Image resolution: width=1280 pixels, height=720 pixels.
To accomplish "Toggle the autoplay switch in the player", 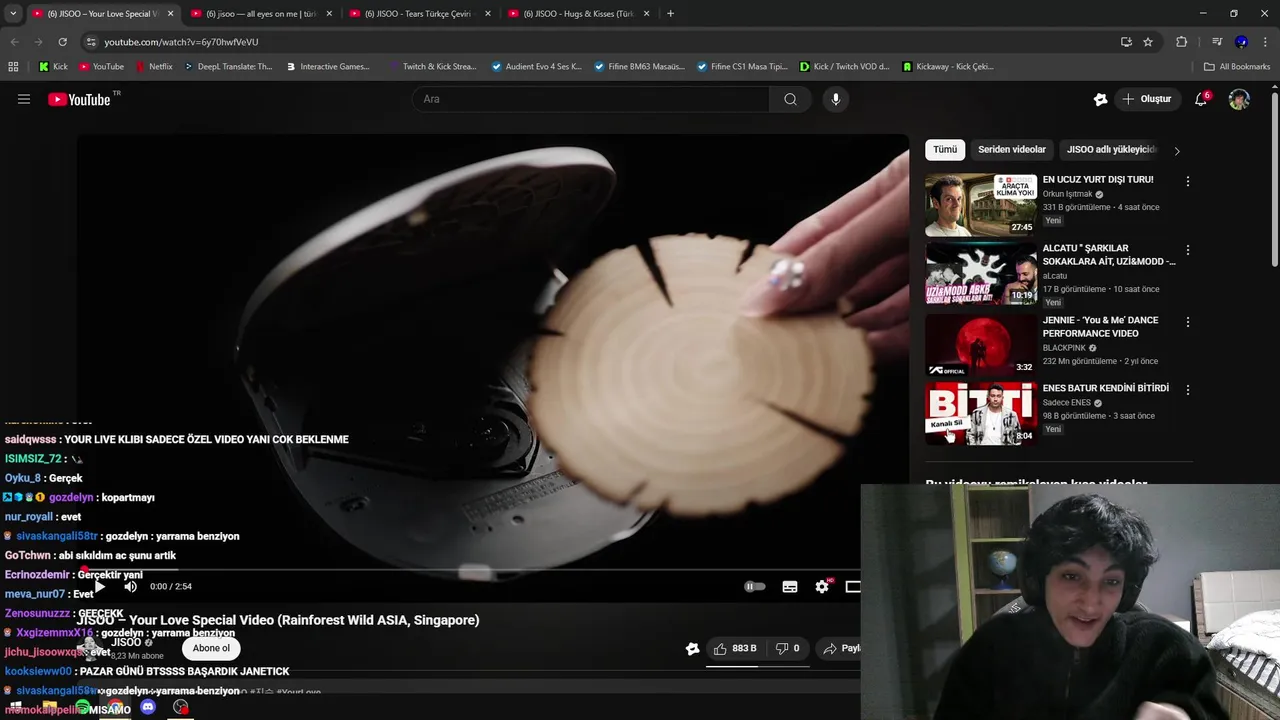I will pyautogui.click(x=755, y=587).
